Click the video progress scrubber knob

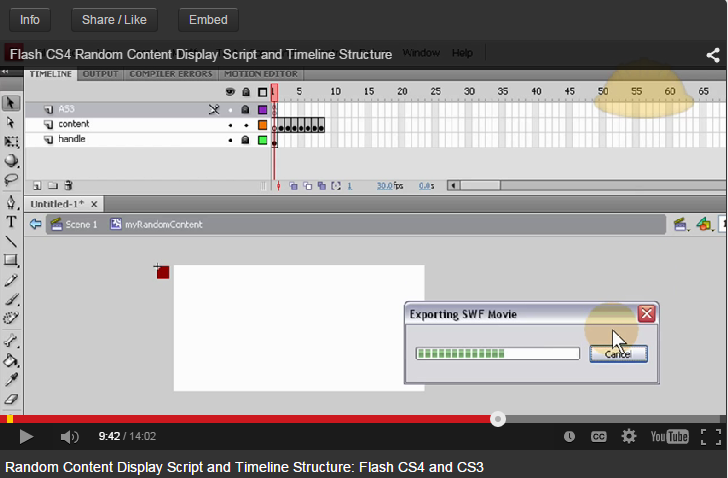pyautogui.click(x=498, y=420)
